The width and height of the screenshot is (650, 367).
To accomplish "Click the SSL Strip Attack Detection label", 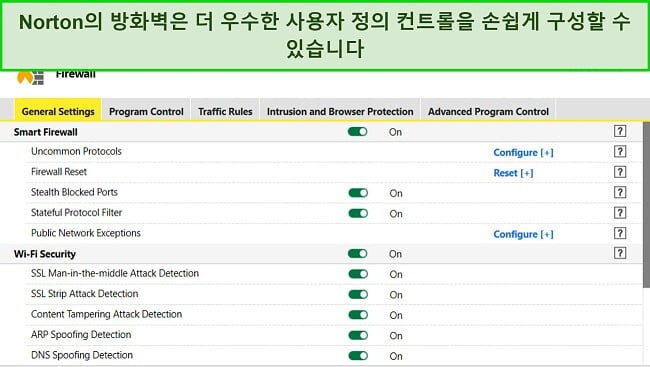I will tap(85, 294).
